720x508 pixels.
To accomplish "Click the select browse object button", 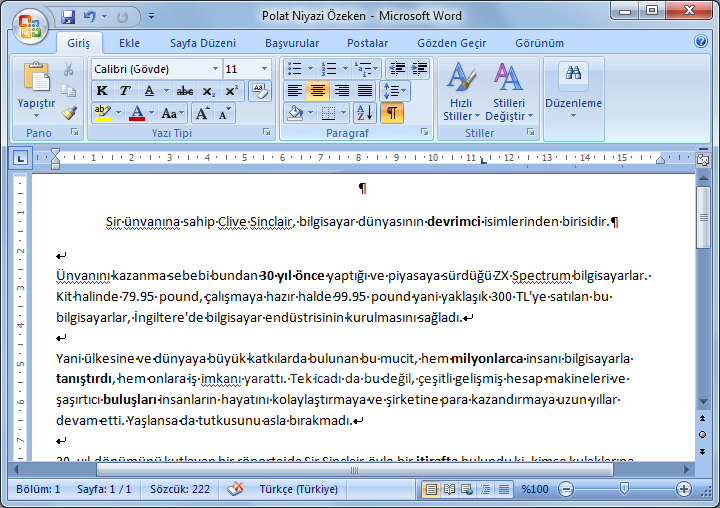I will coord(703,435).
